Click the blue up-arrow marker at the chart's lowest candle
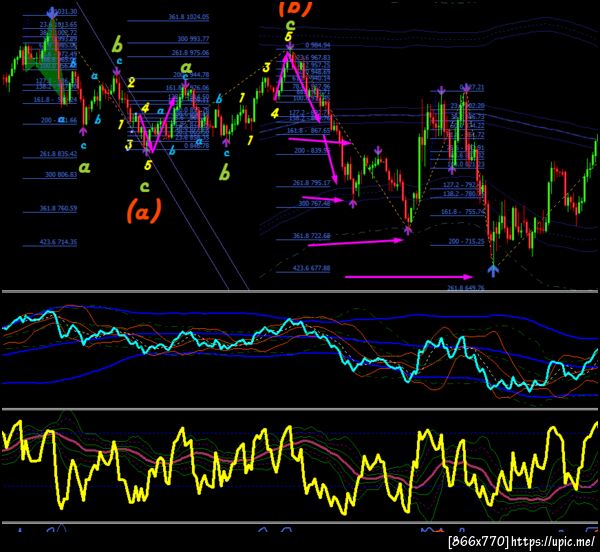Viewport: 600px width, 552px height. [x=494, y=270]
